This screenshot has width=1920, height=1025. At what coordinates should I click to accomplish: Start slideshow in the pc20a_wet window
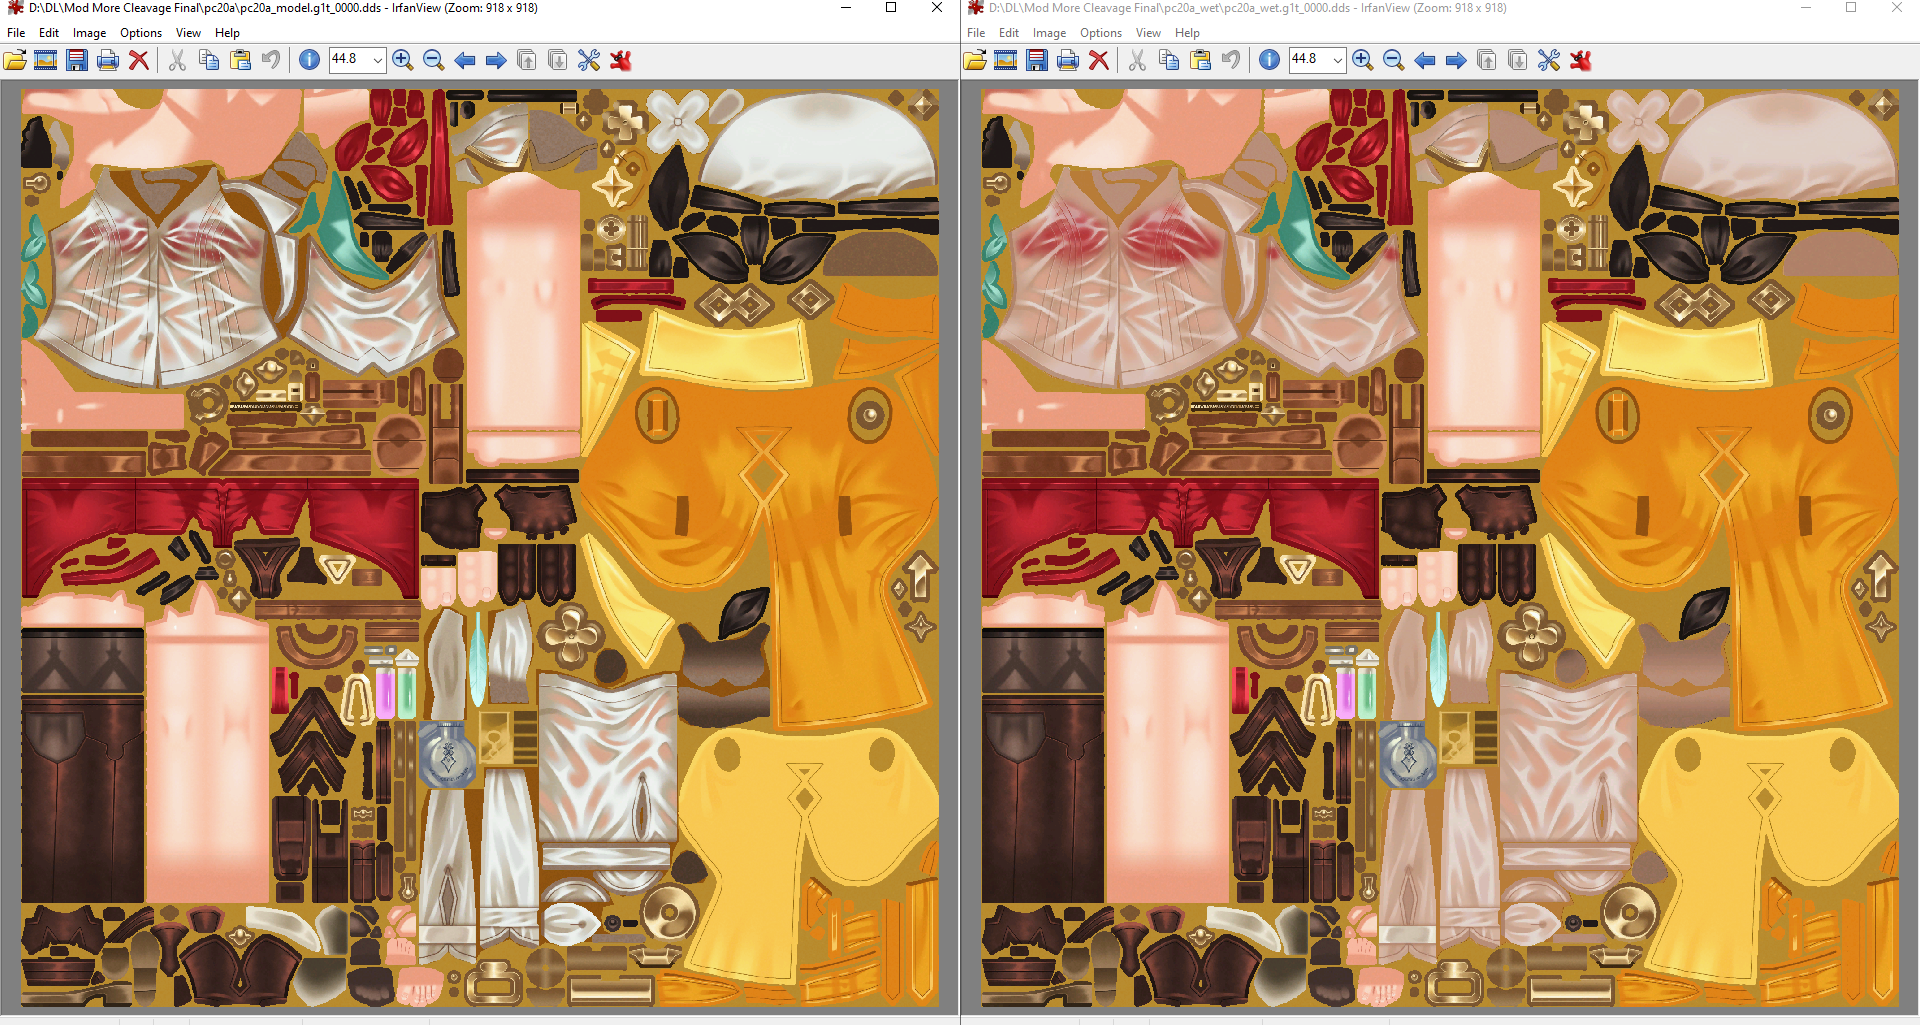click(1006, 60)
